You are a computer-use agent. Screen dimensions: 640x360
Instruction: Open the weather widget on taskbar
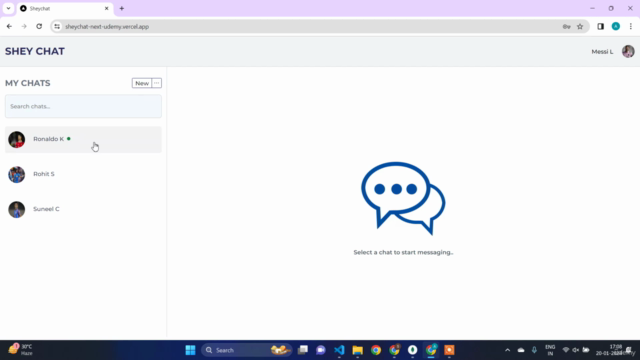click(x=21, y=350)
